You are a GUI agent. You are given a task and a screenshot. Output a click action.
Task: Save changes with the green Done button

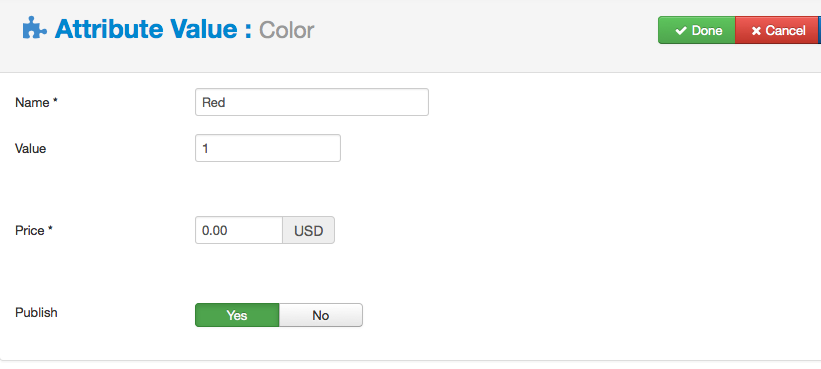pyautogui.click(x=697, y=30)
